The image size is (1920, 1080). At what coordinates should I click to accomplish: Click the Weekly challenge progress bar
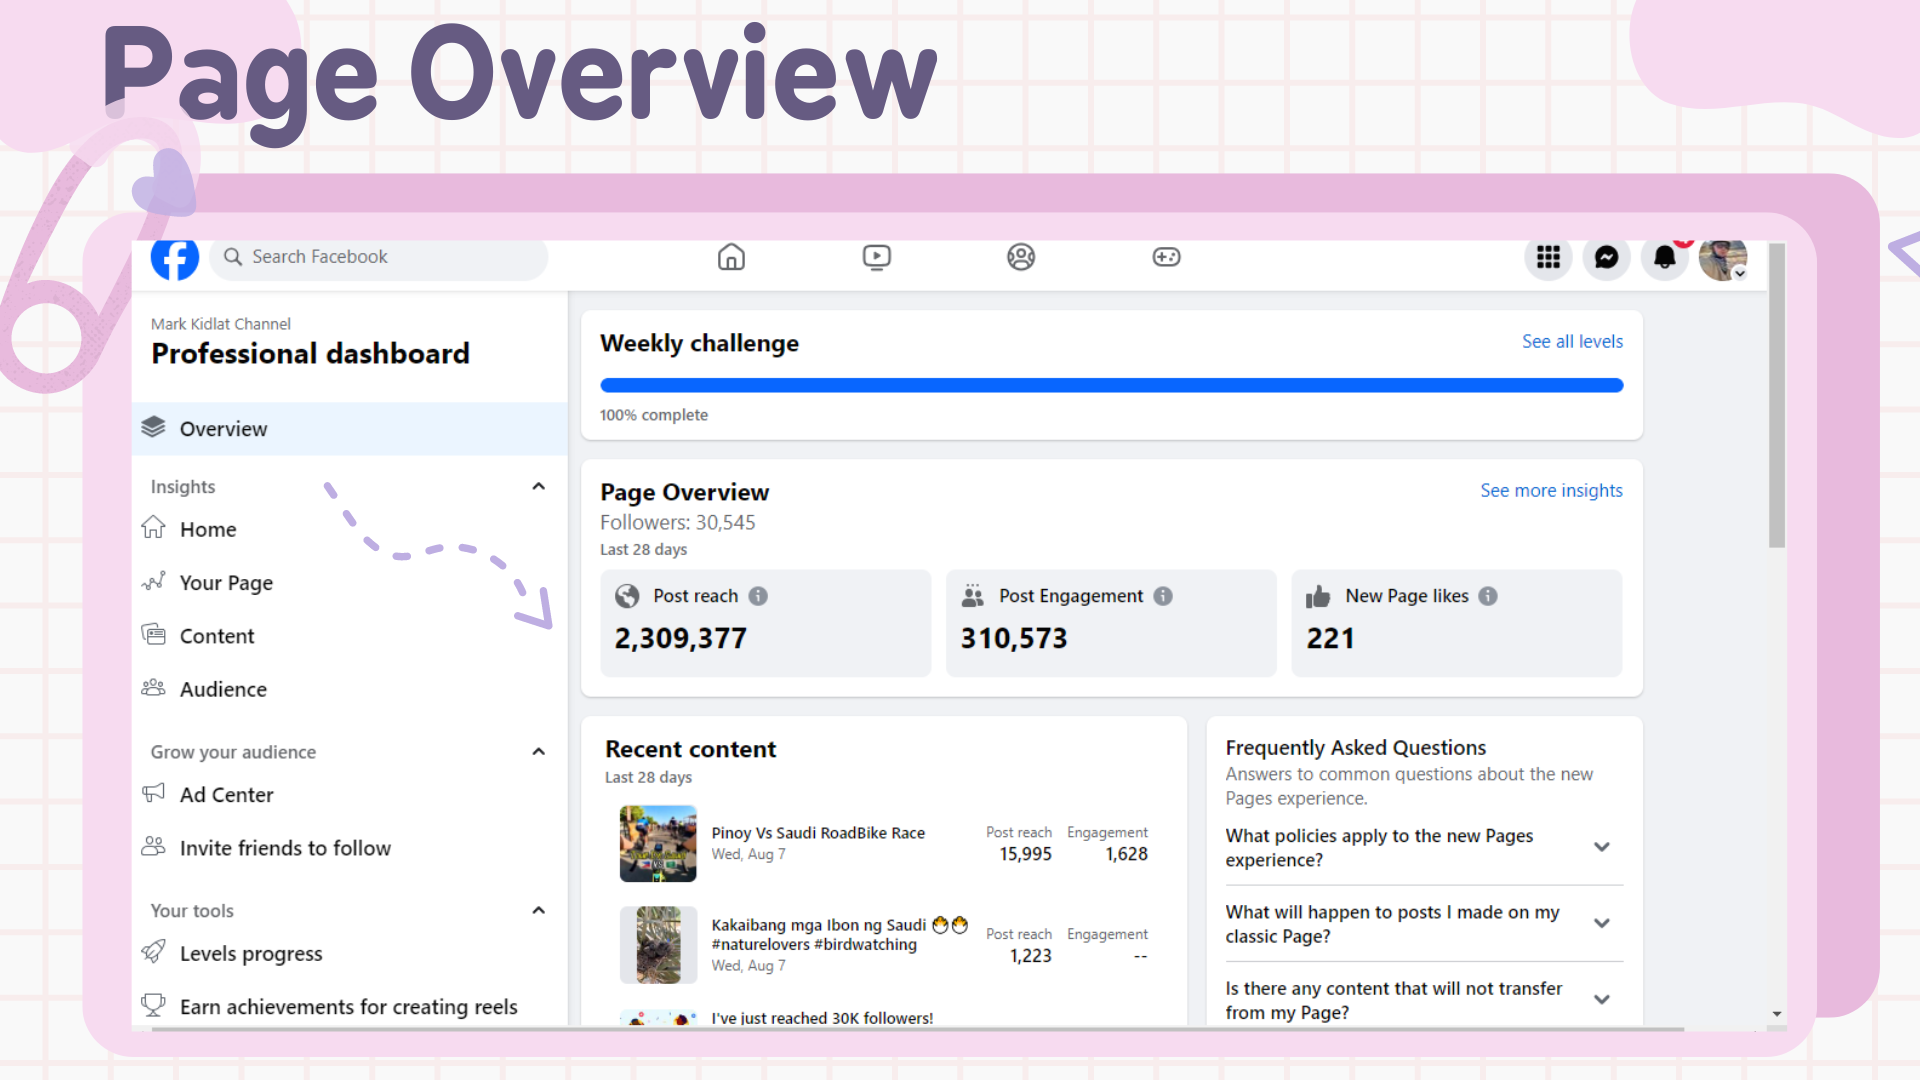1110,385
